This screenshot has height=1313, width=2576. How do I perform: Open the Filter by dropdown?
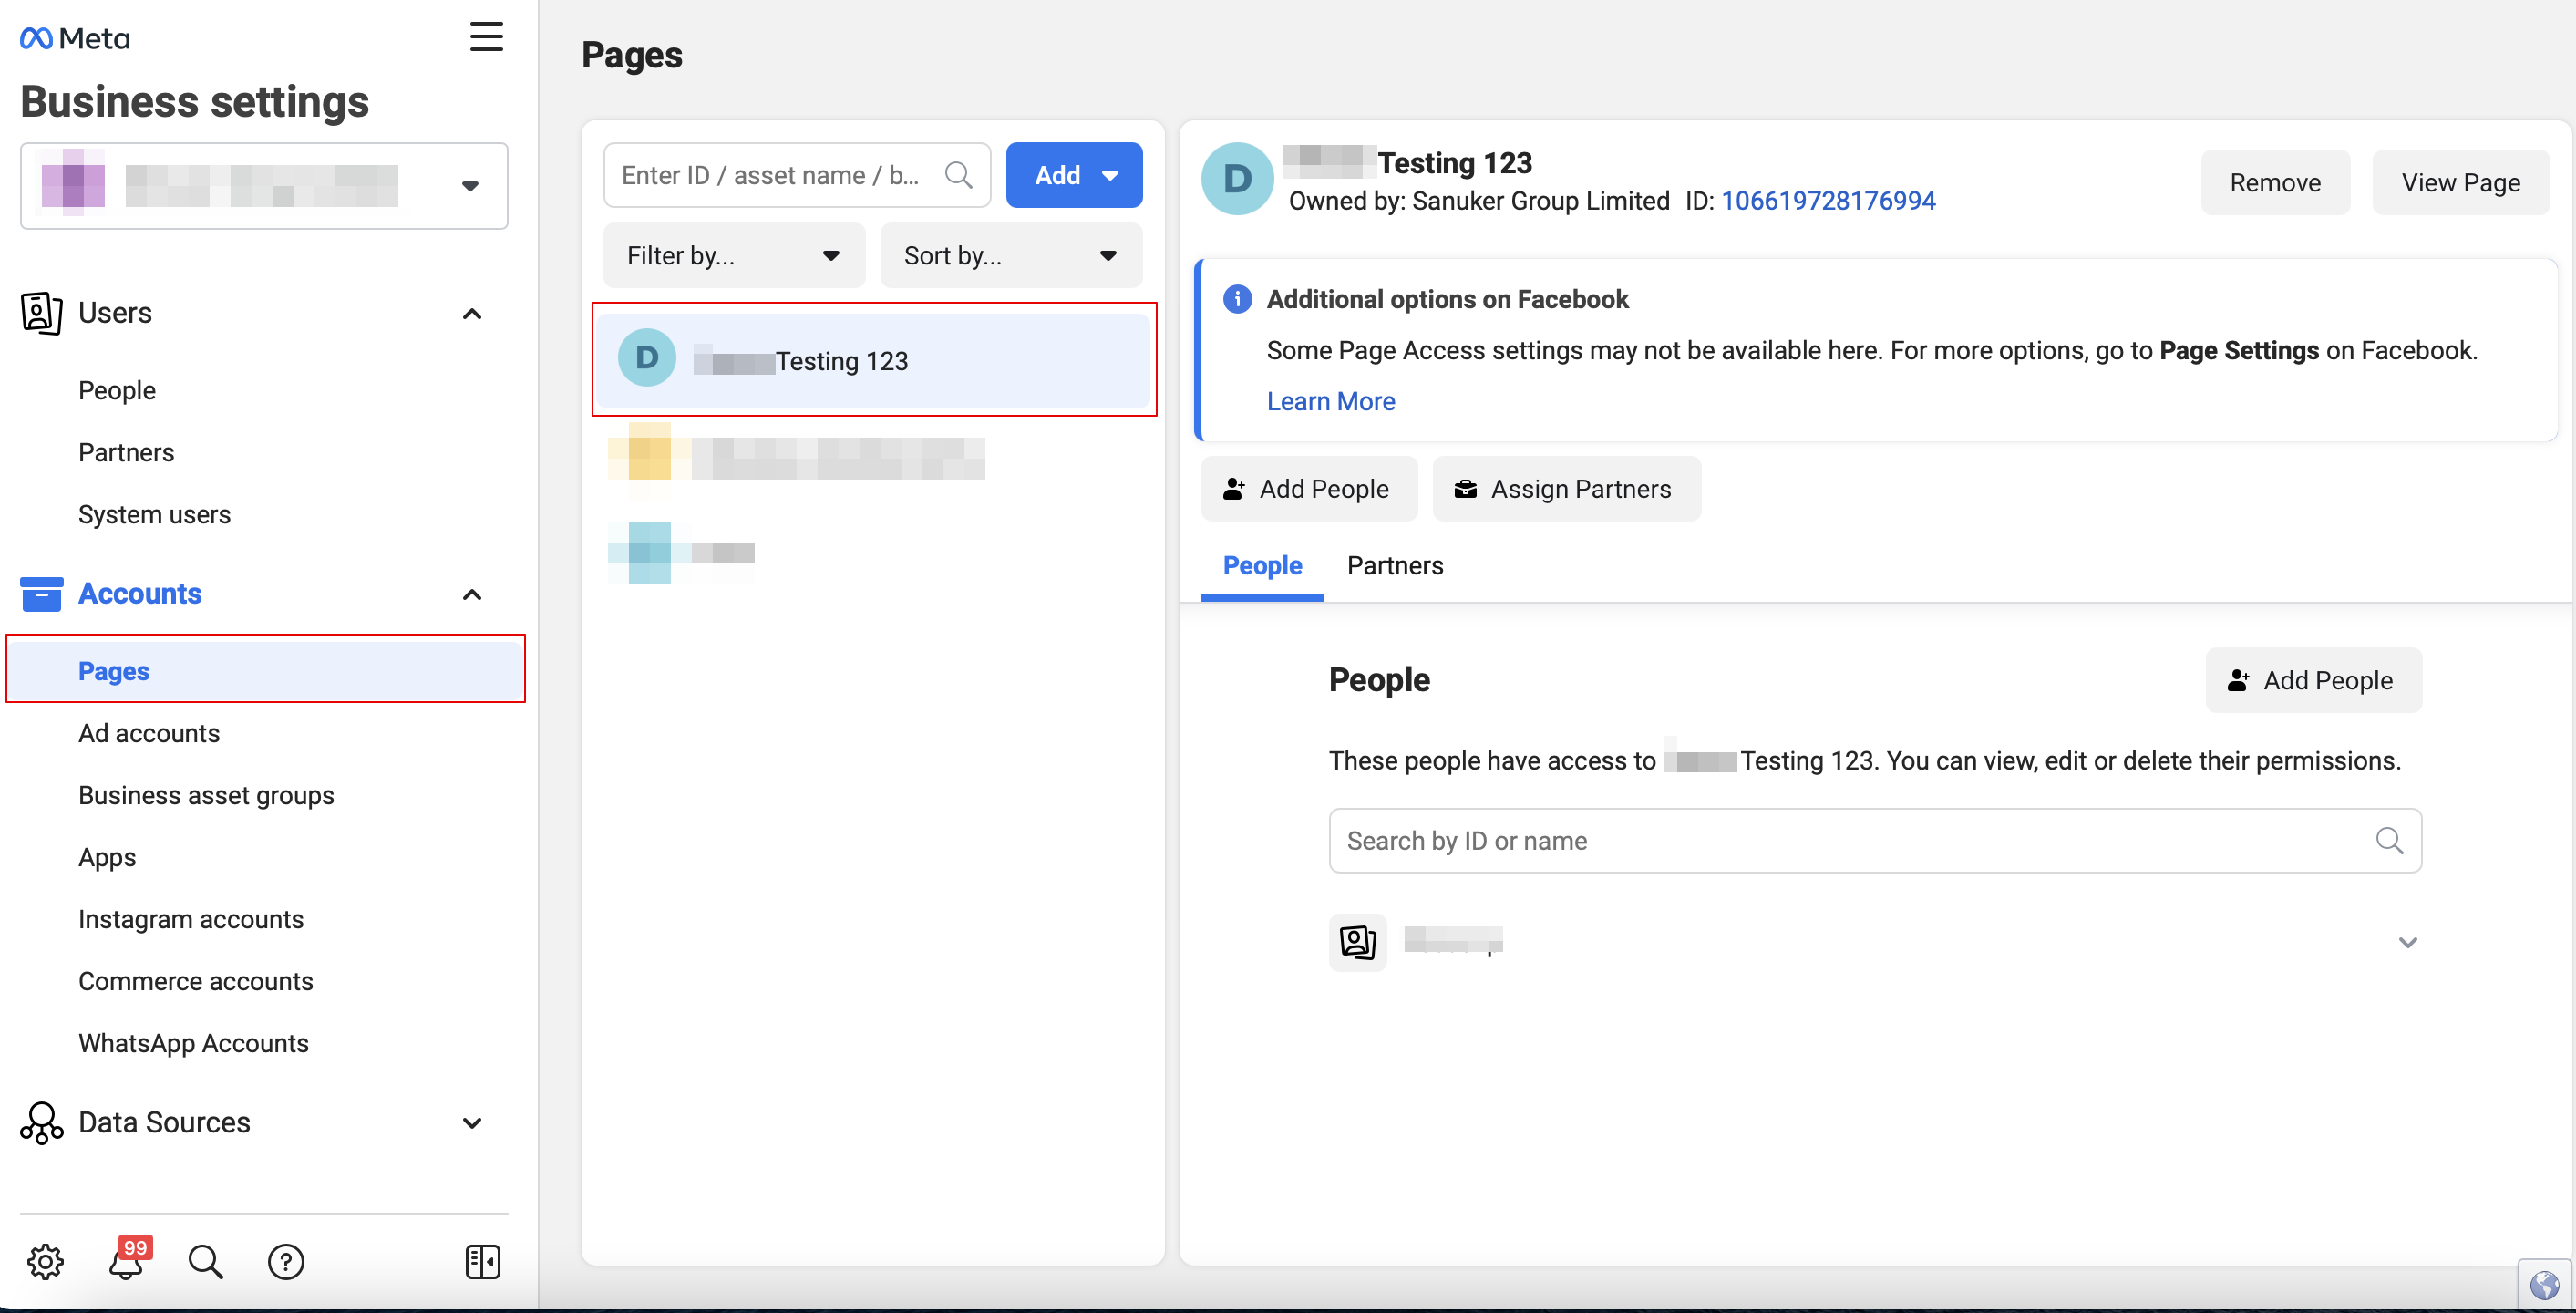tap(733, 256)
